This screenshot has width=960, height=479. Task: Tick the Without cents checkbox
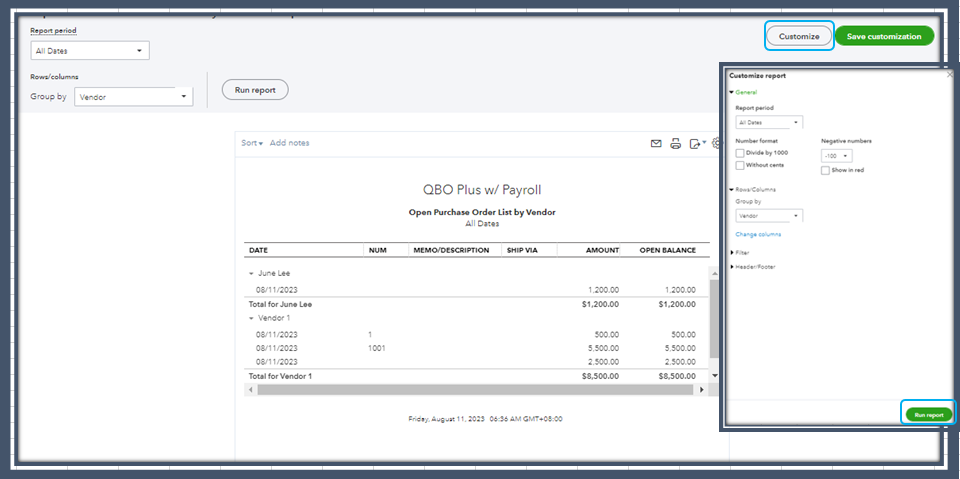[x=740, y=165]
